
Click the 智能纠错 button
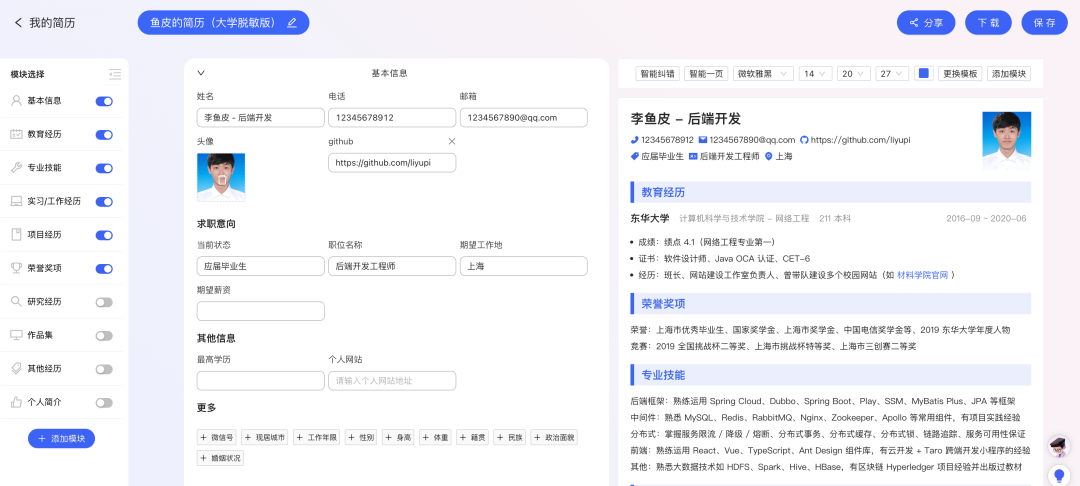658,74
